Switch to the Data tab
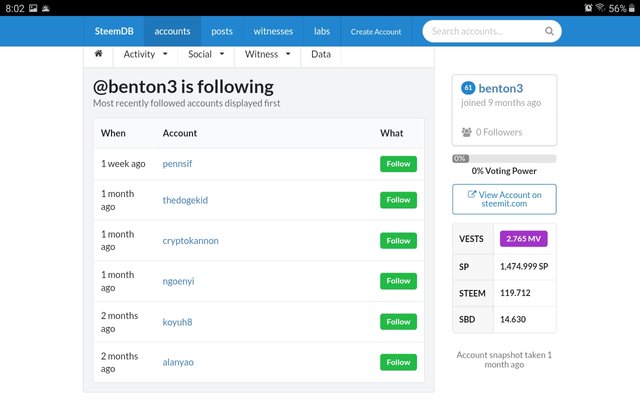The image size is (640, 400). tap(321, 54)
